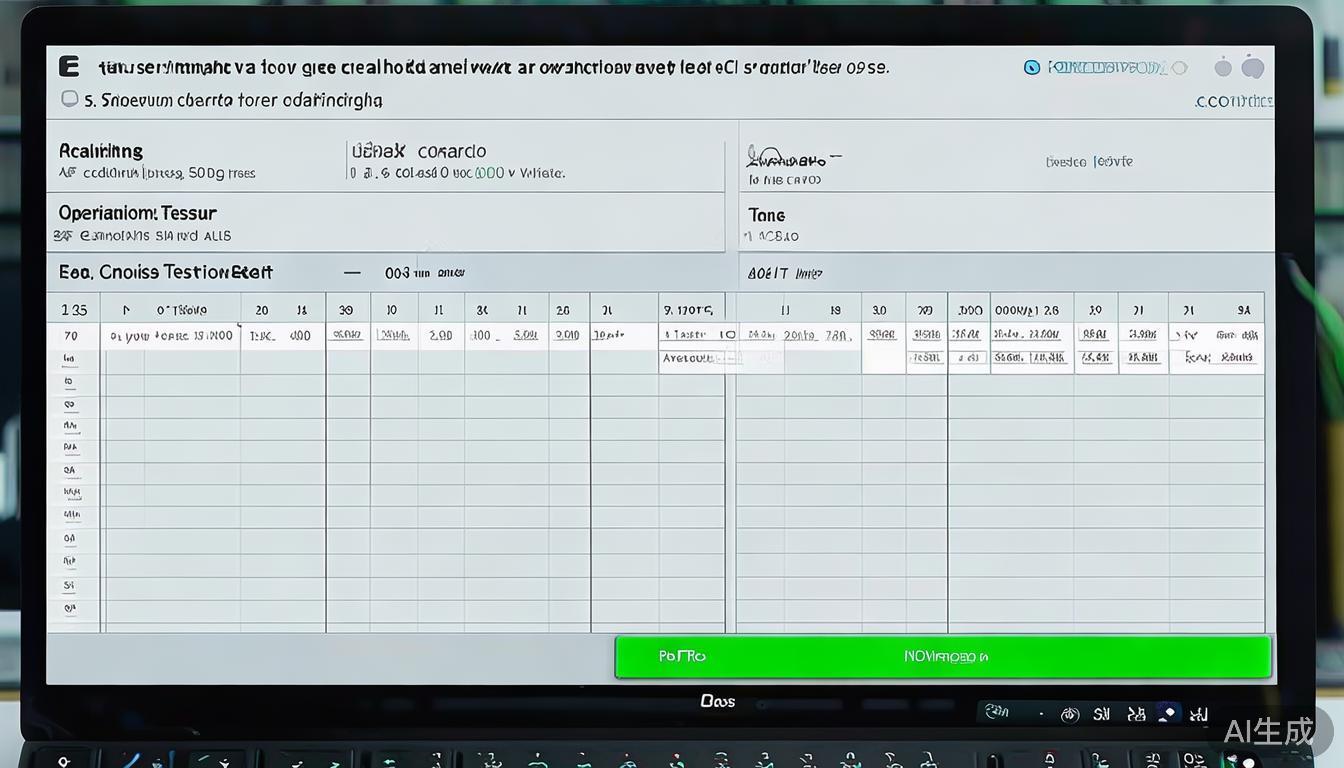Click the small circle icon at the search field's end
This screenshot has width=1344, height=768.
click(x=1179, y=68)
